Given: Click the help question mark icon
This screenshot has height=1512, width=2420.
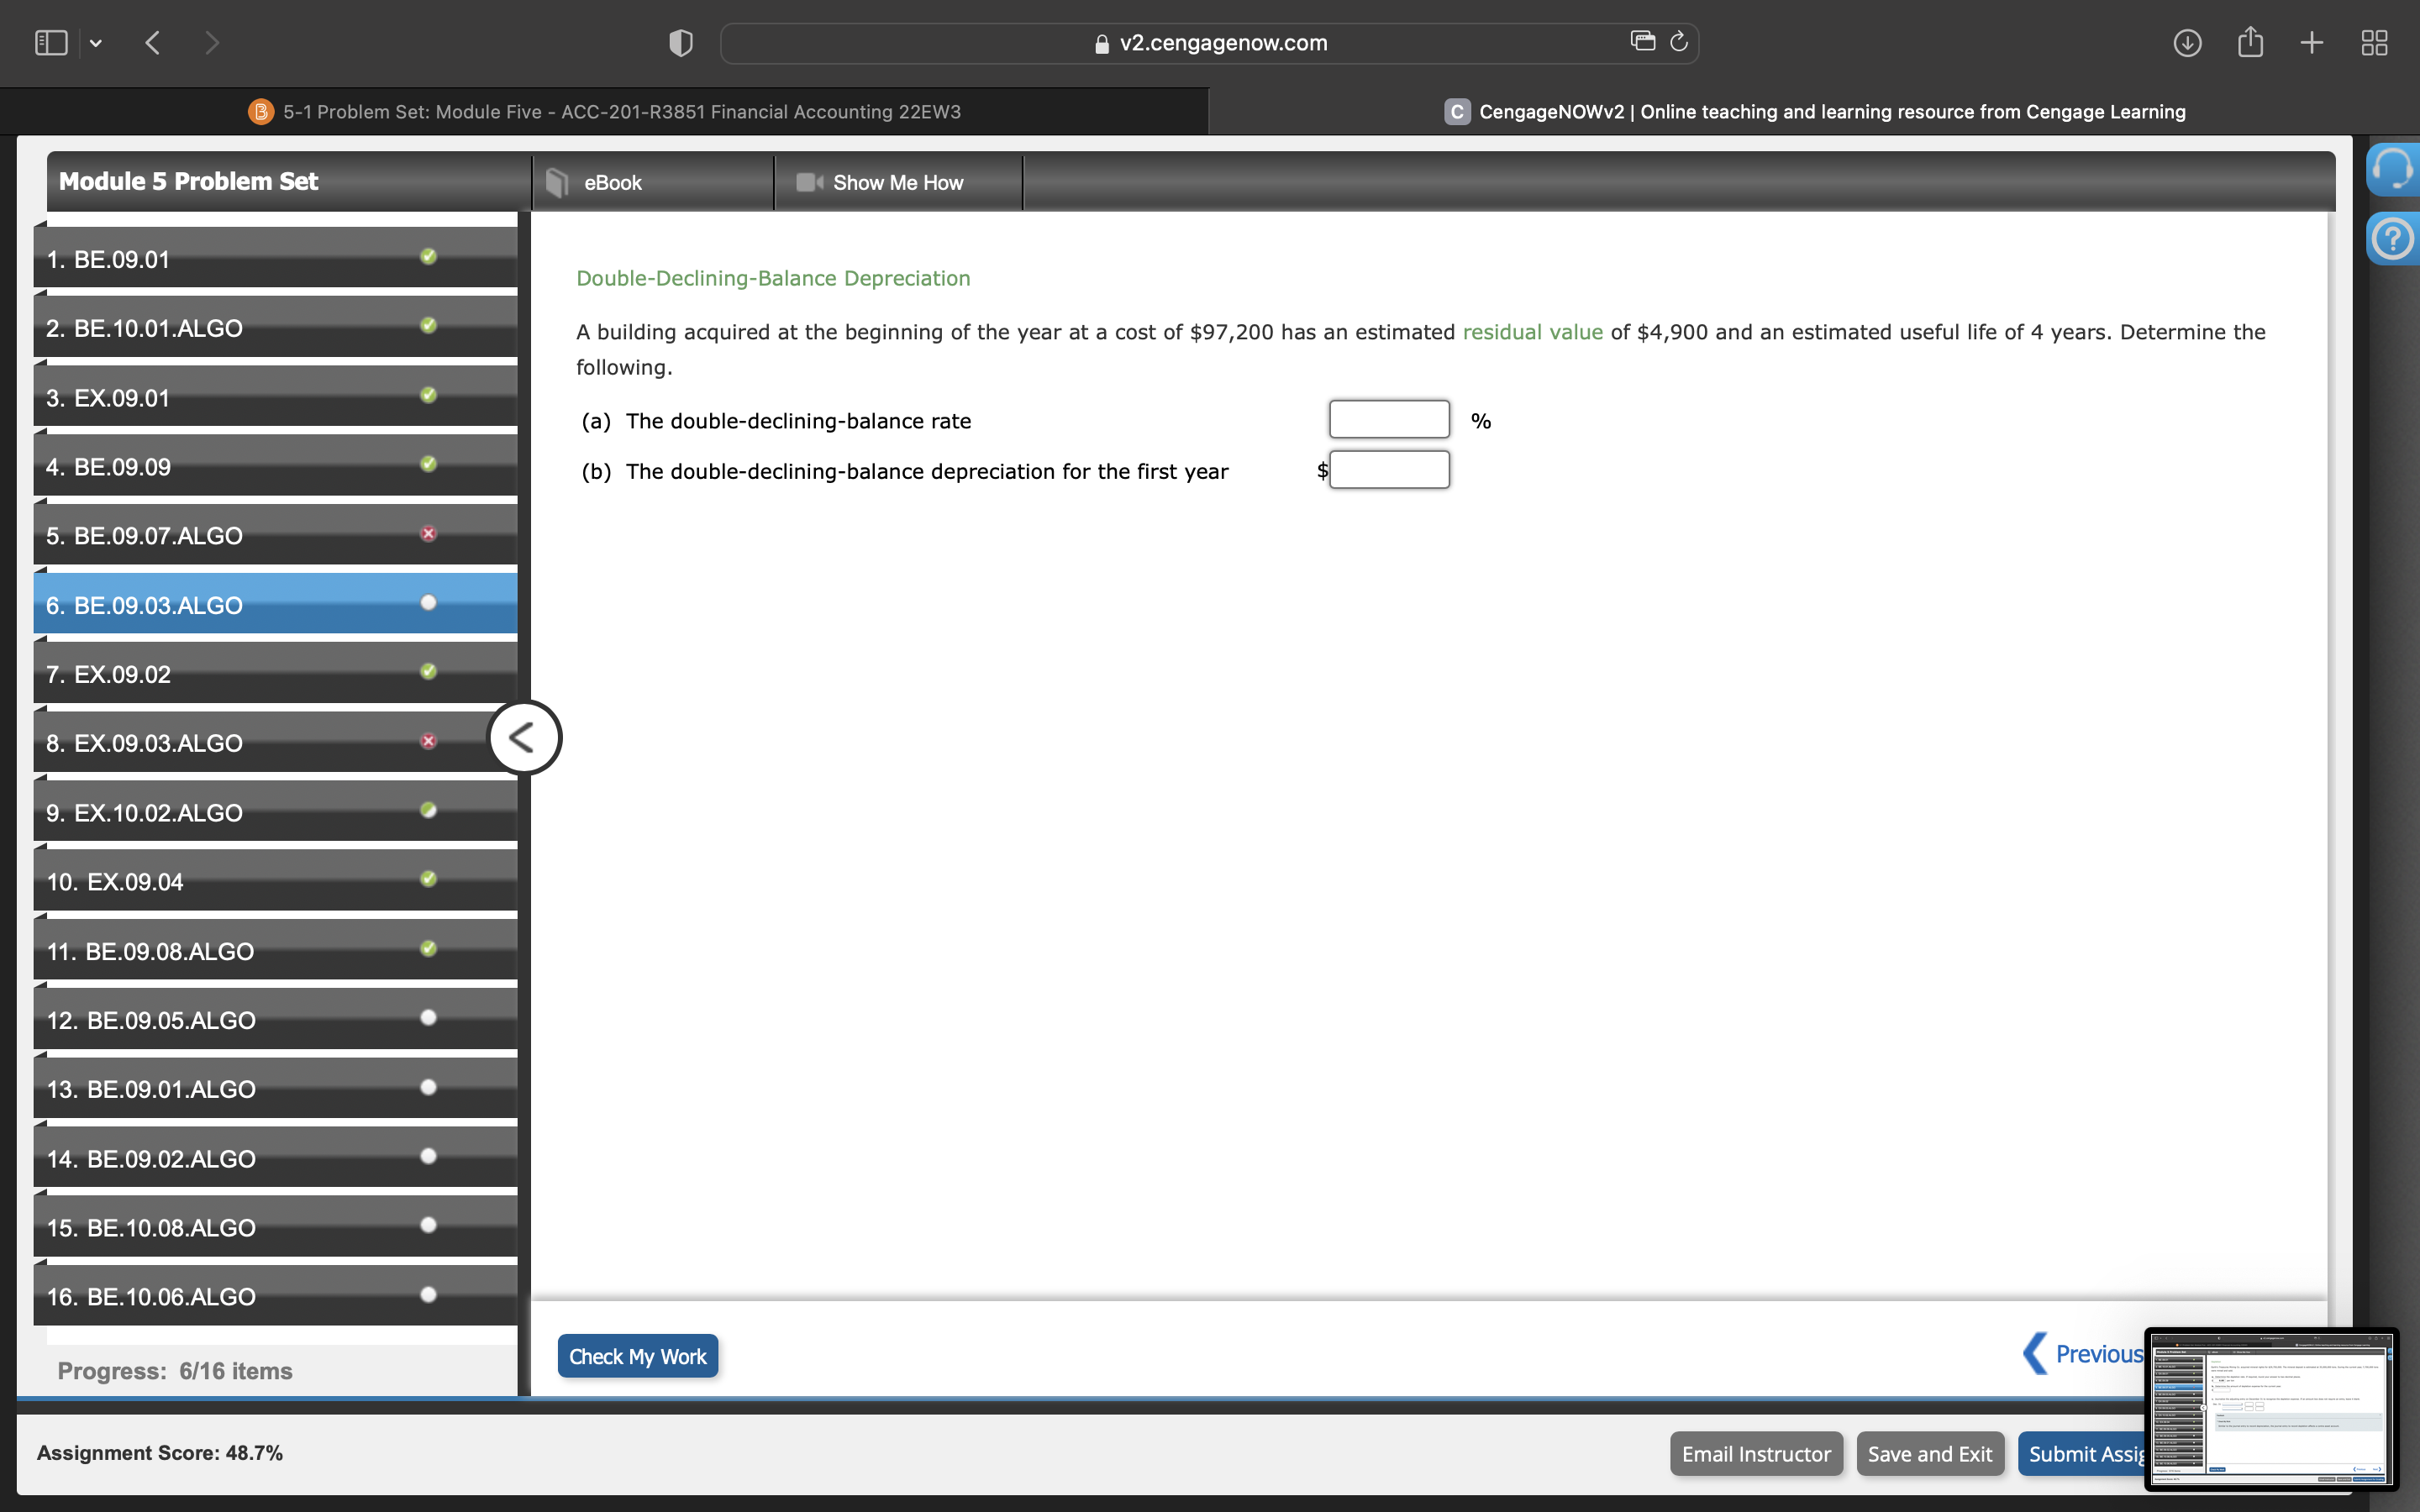Looking at the screenshot, I should pos(2394,238).
